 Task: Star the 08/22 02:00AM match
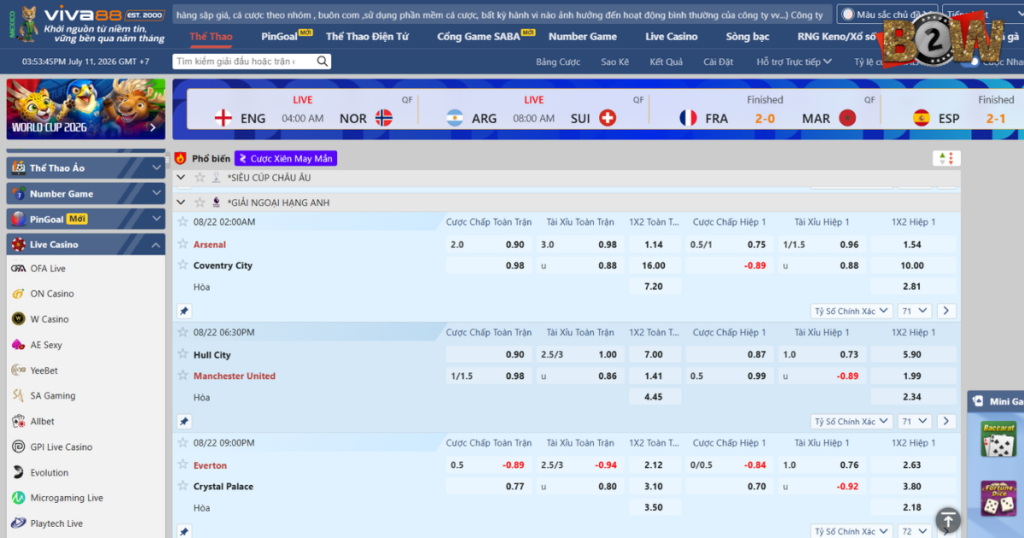[183, 222]
